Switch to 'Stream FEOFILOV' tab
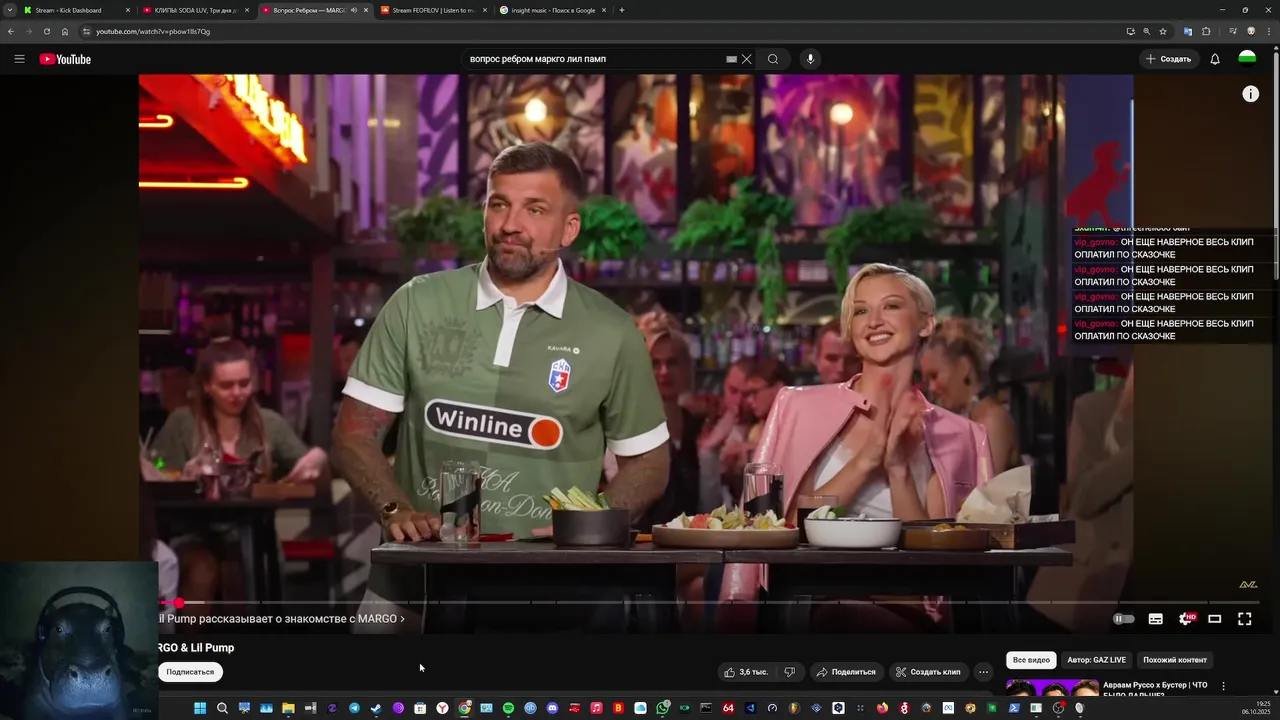 (433, 10)
